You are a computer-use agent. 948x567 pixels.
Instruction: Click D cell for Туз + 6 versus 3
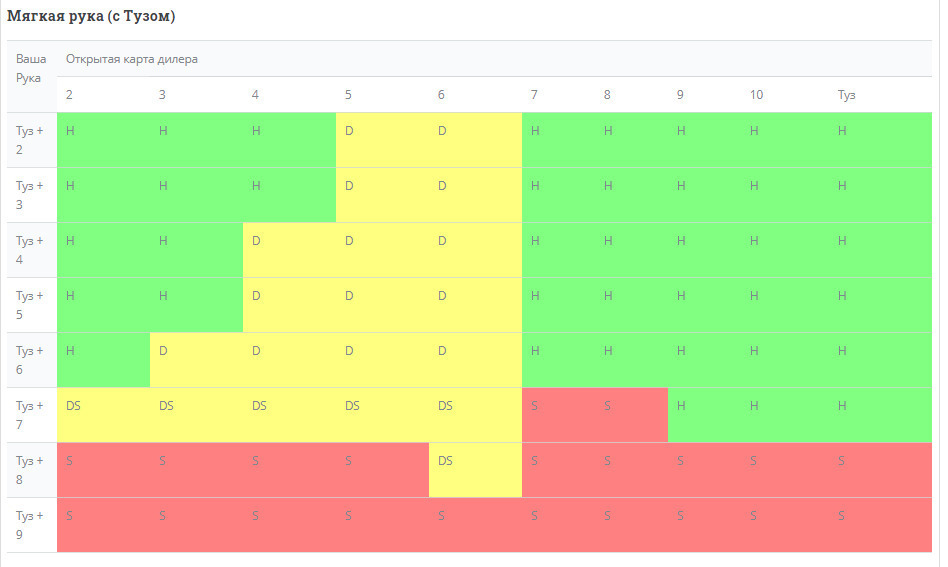point(196,360)
